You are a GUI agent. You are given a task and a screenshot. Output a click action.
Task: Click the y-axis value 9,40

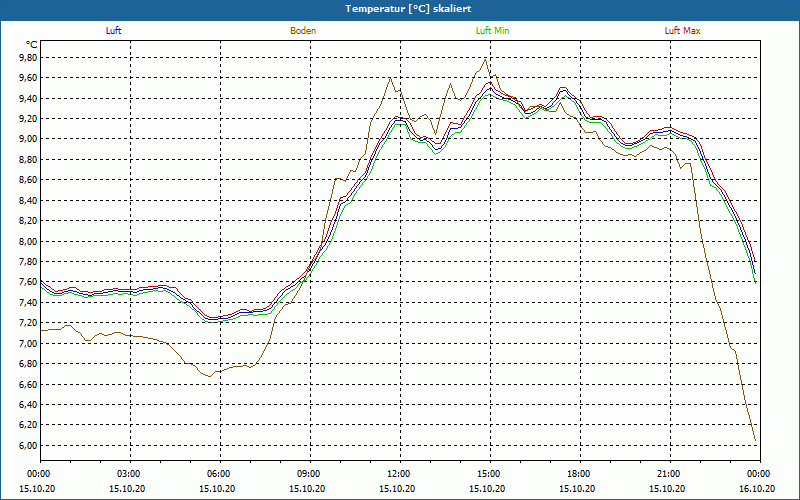coord(28,98)
